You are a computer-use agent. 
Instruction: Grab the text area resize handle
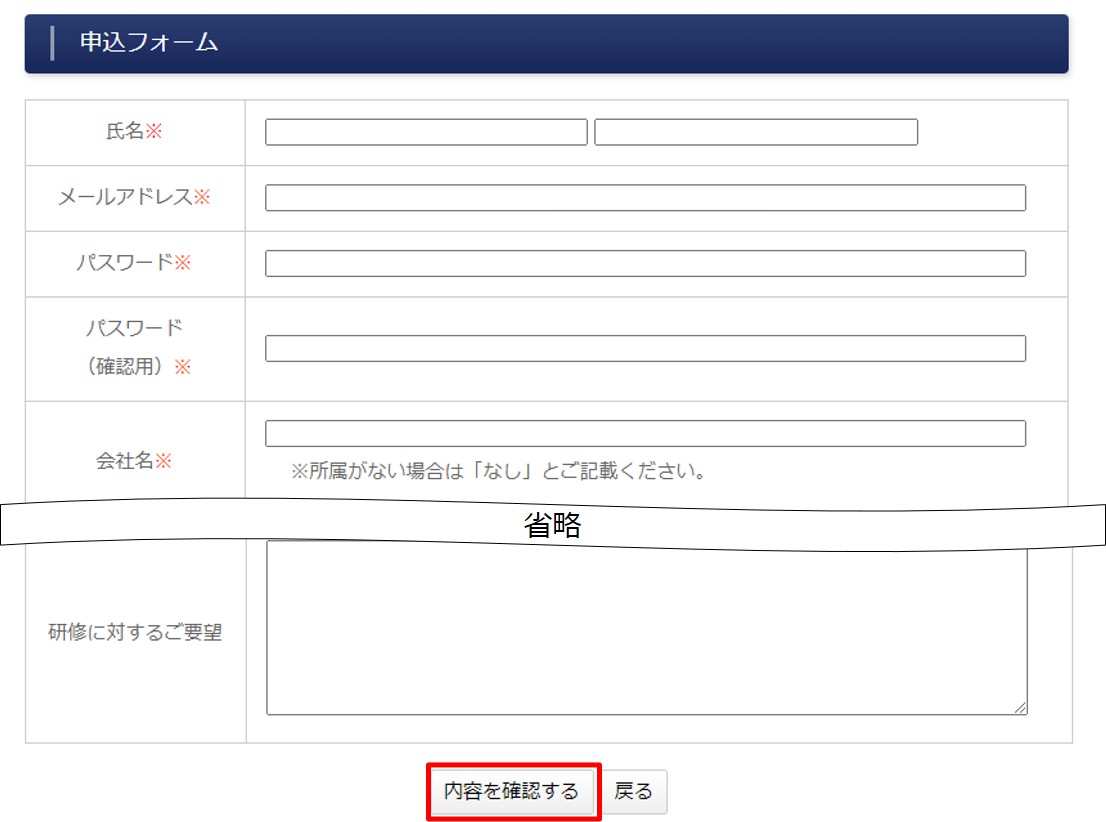click(x=1020, y=708)
